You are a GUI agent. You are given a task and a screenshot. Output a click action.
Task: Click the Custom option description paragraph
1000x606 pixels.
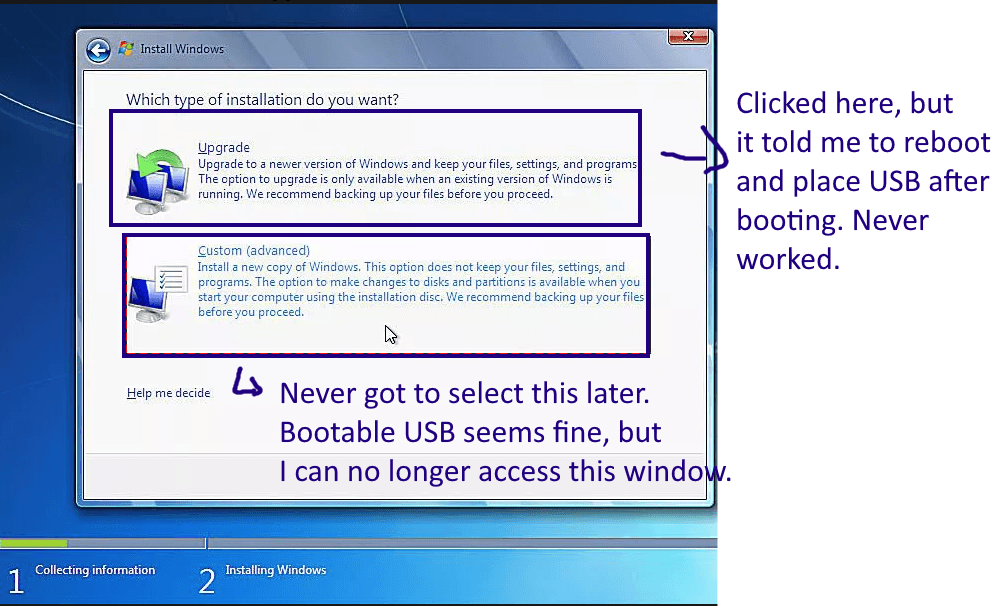pyautogui.click(x=420, y=290)
